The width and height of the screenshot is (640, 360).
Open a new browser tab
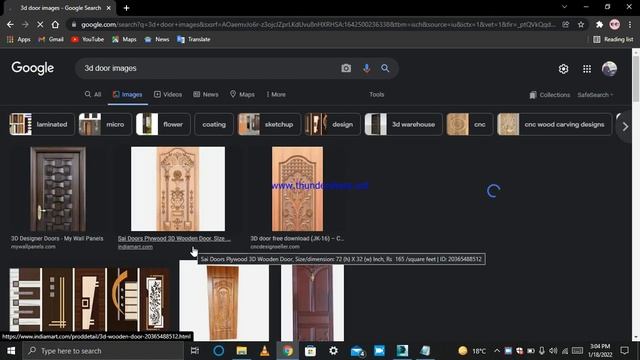coord(126,8)
